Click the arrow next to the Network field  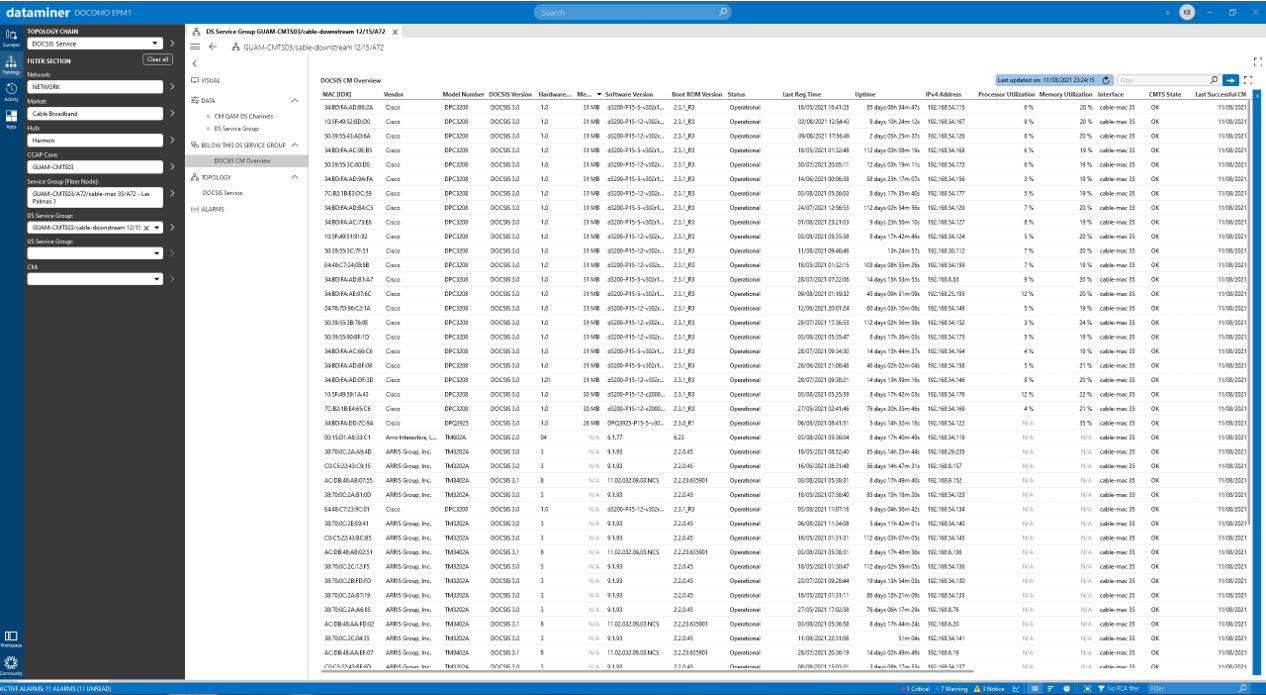click(x=172, y=87)
